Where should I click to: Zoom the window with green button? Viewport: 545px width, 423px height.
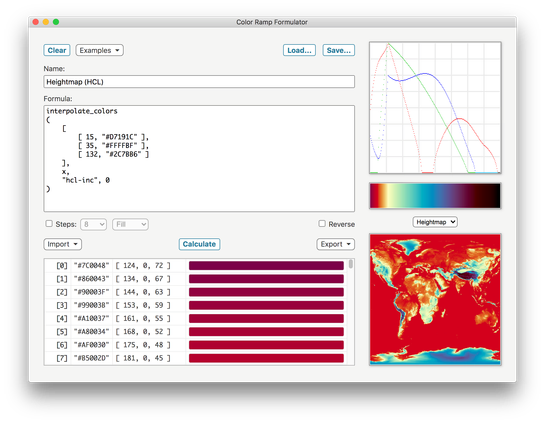click(56, 22)
